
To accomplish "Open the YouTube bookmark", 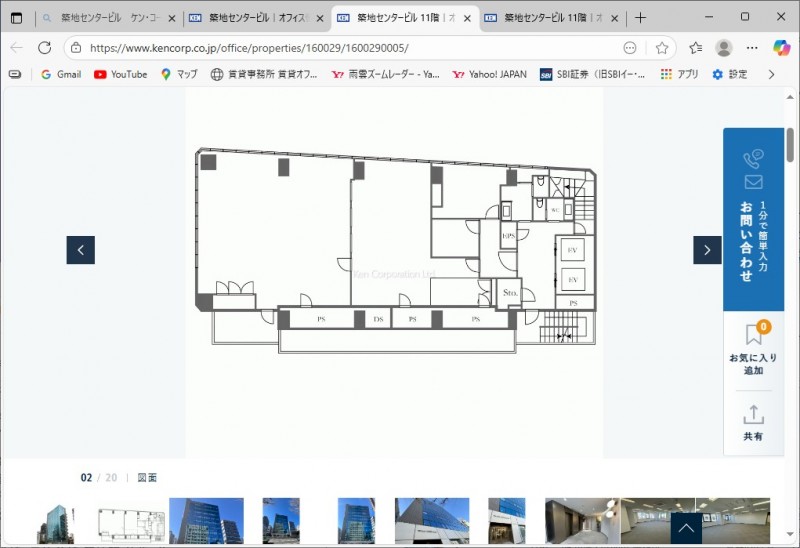I will [120, 74].
